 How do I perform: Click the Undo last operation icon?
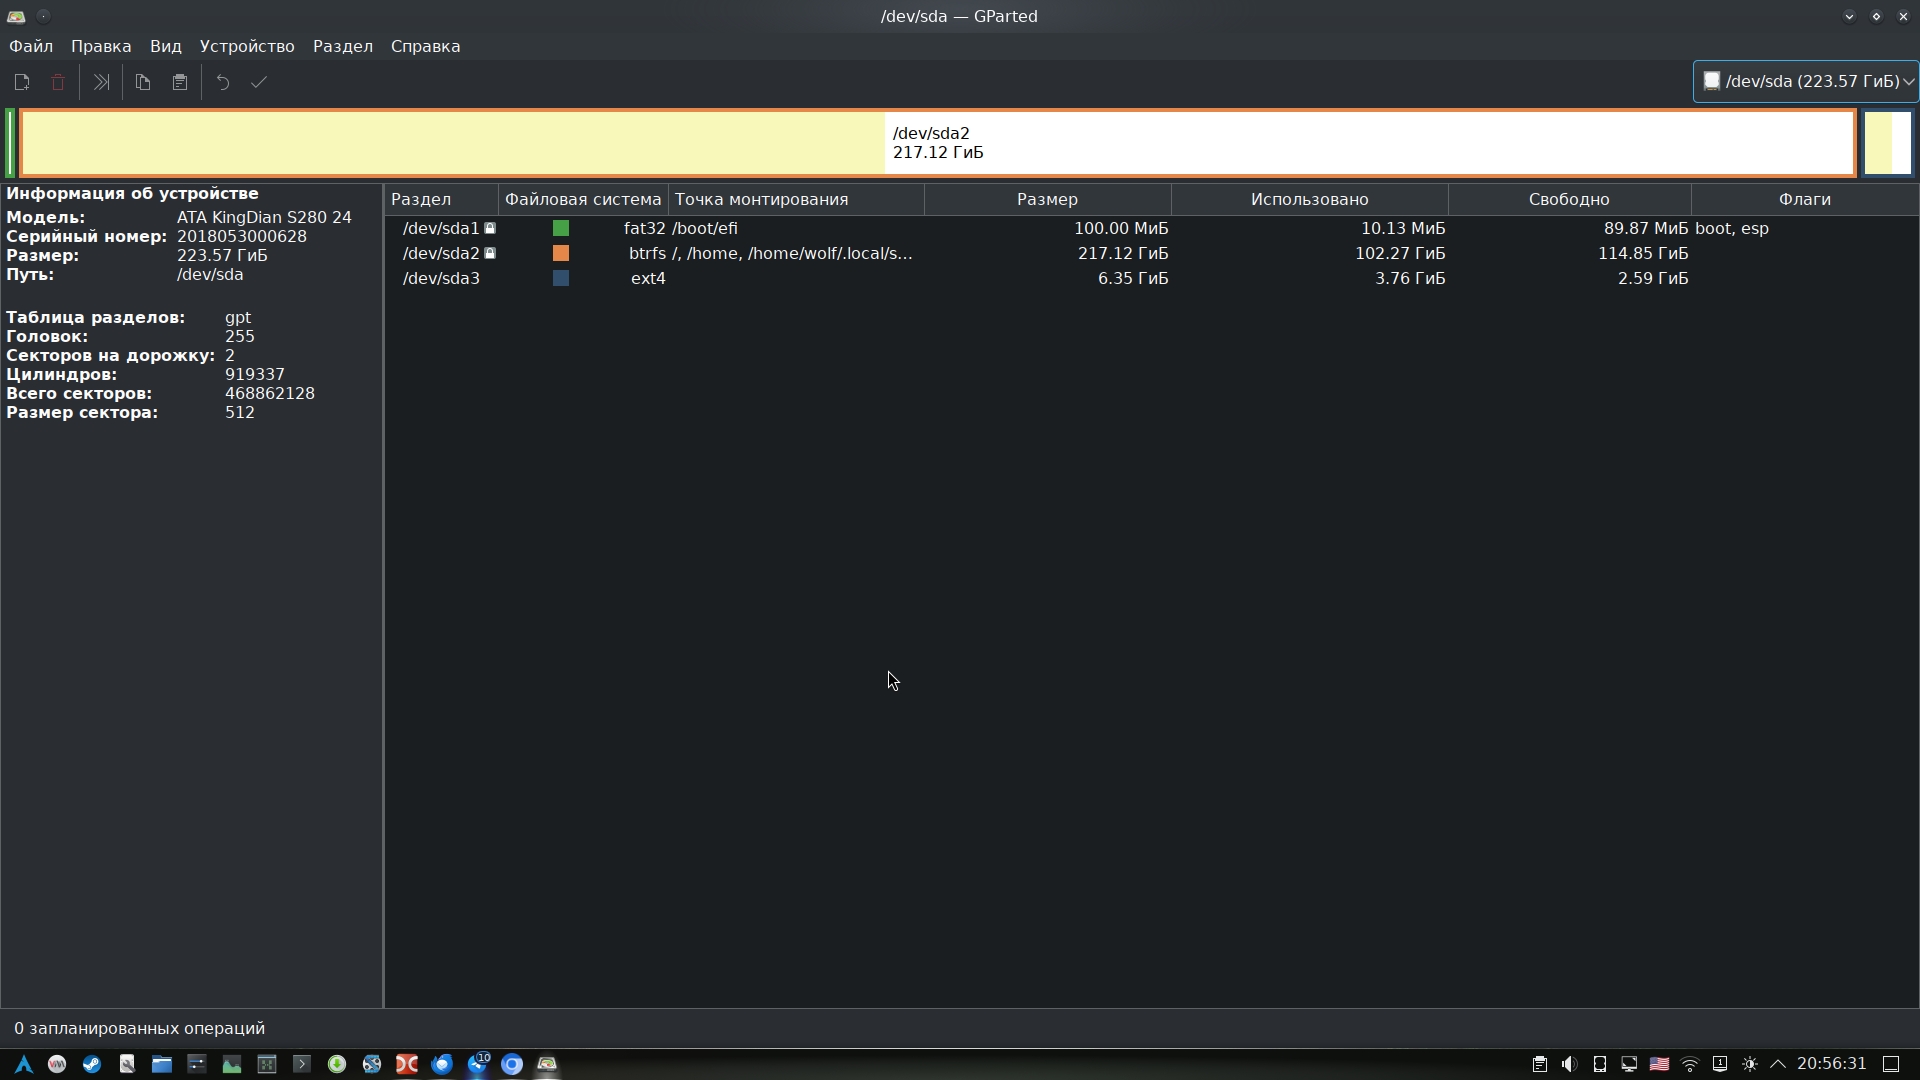pyautogui.click(x=223, y=83)
